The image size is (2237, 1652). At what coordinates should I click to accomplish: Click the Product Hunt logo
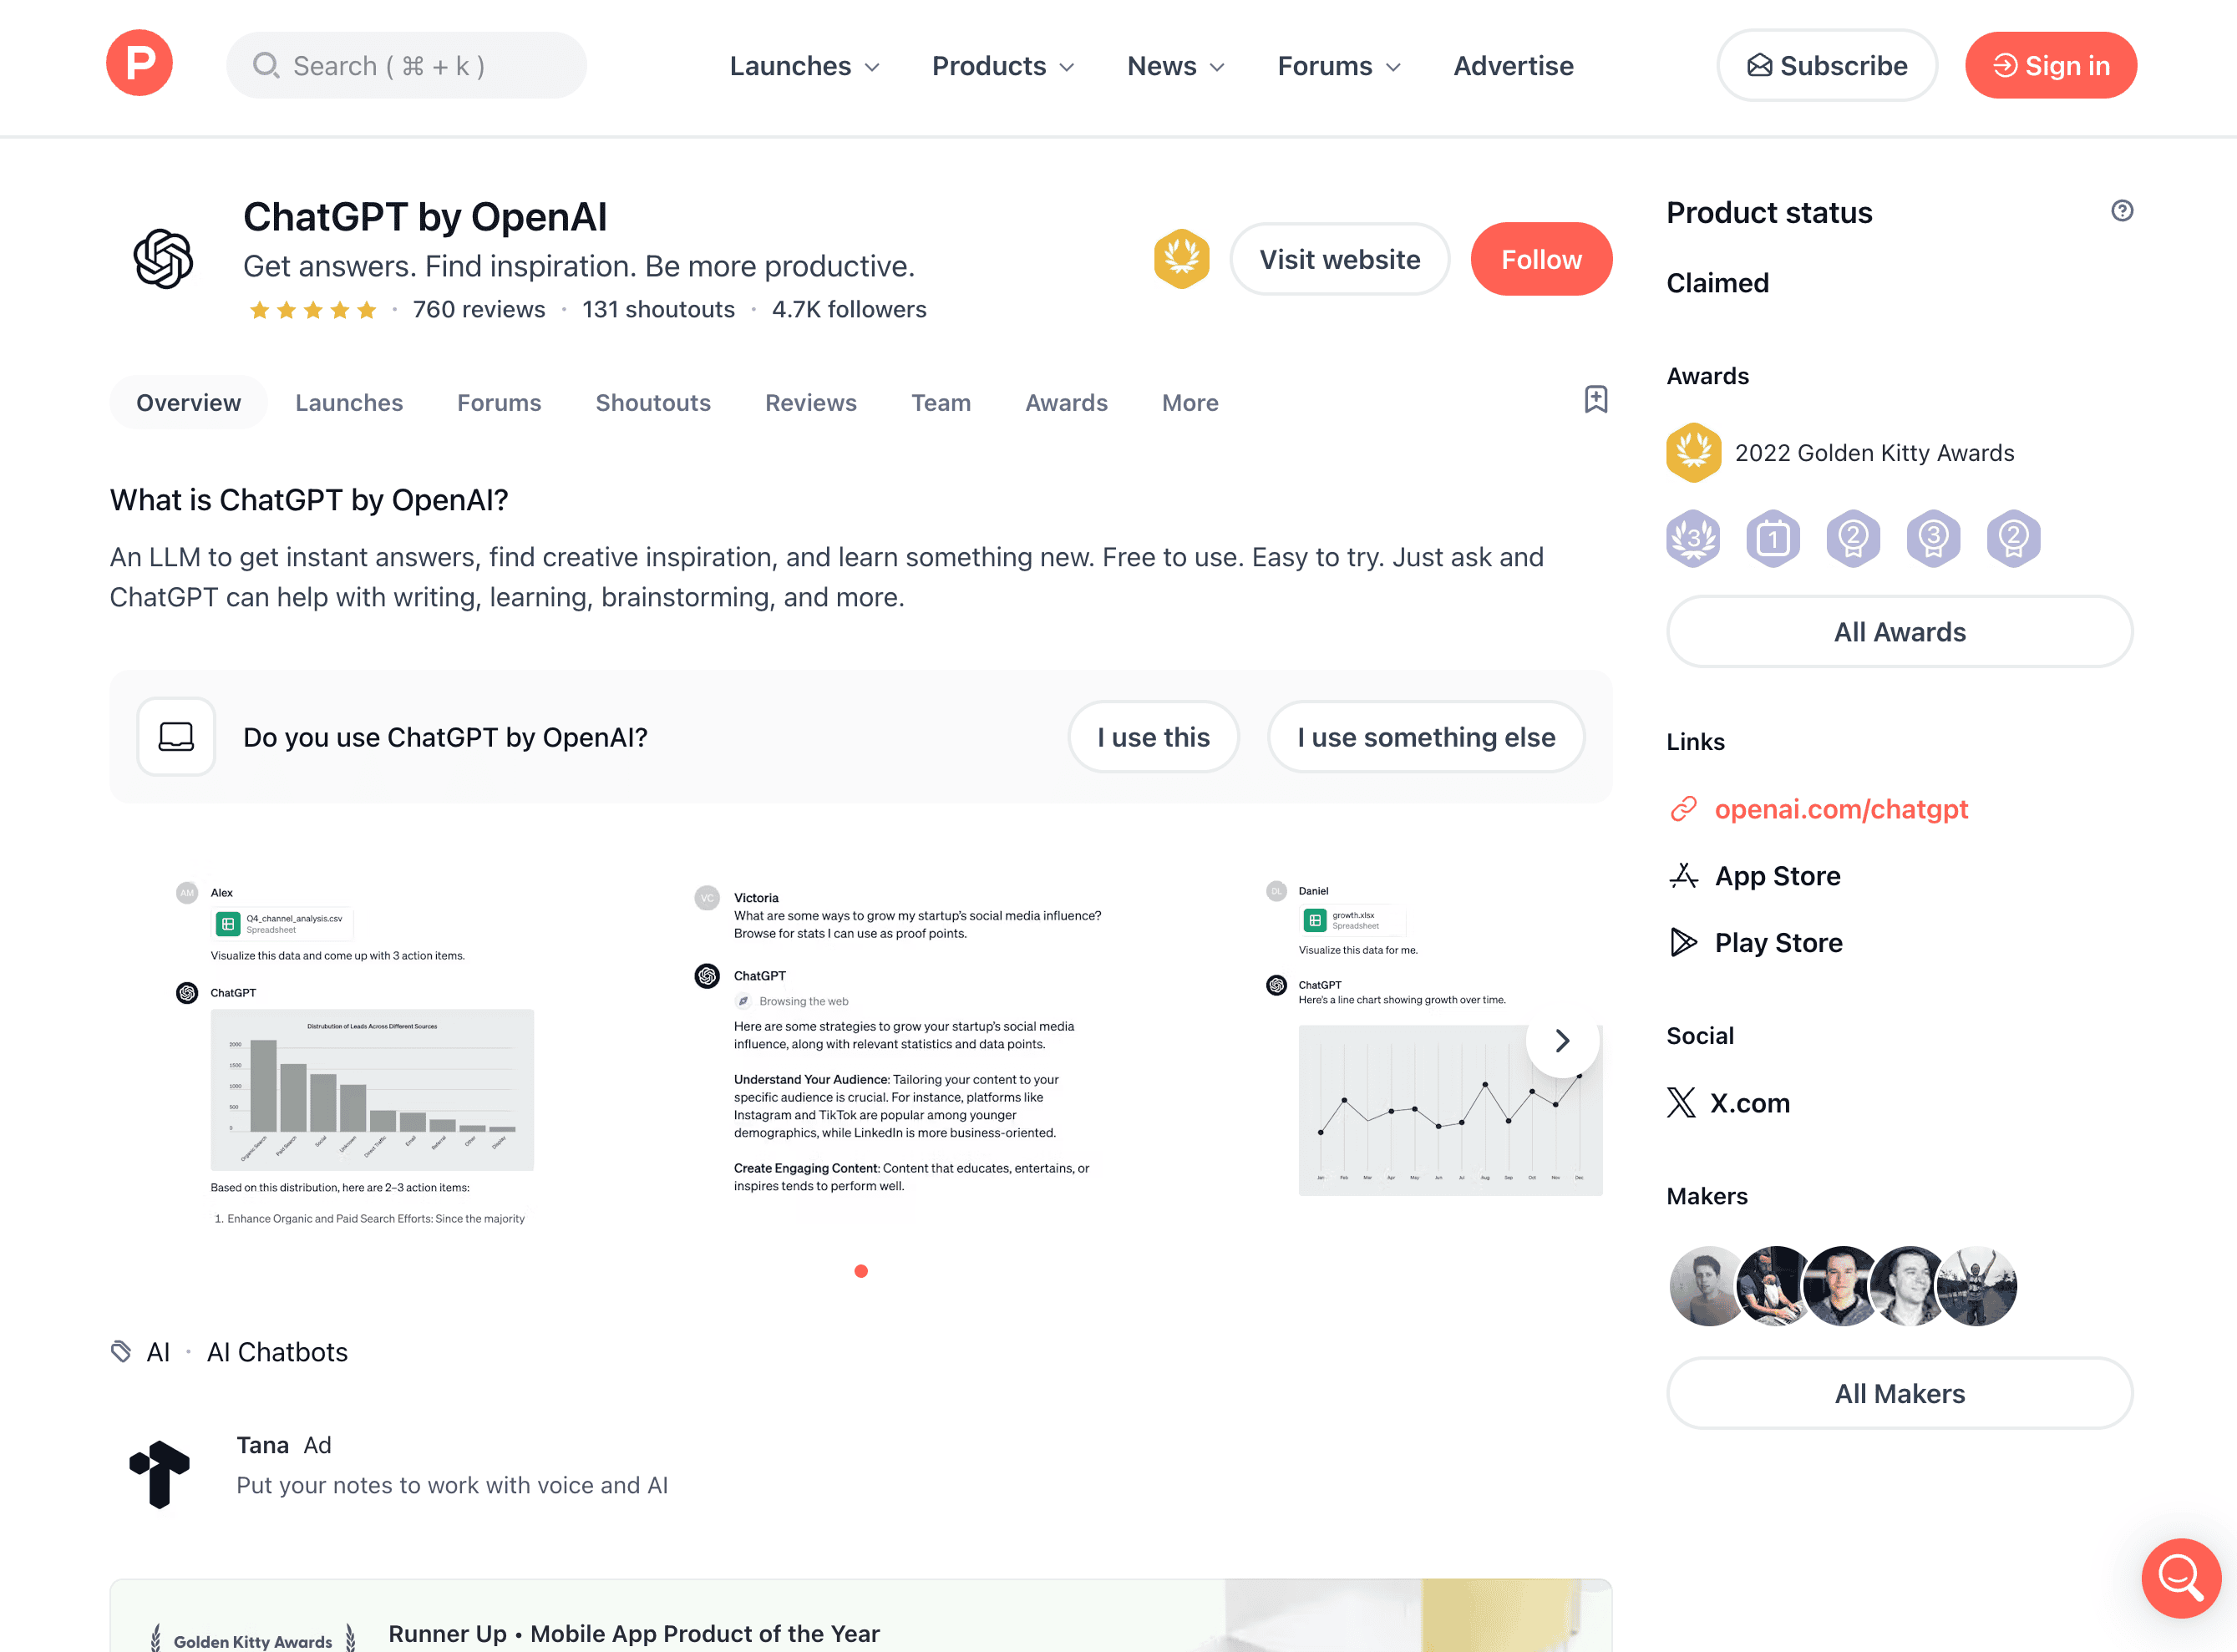tap(139, 64)
